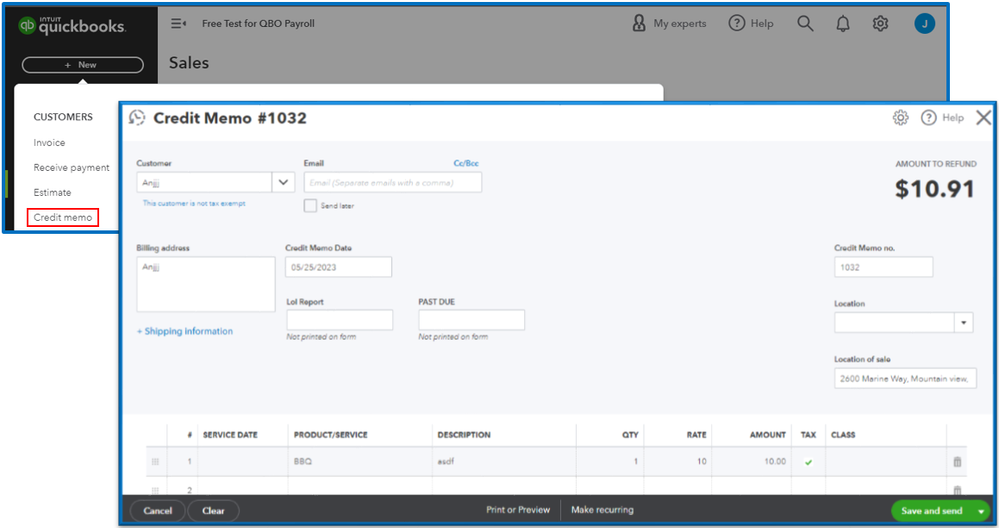Image resolution: width=999 pixels, height=528 pixels.
Task: Open recent transactions clock icon beside Credit Memo
Action: tap(137, 118)
